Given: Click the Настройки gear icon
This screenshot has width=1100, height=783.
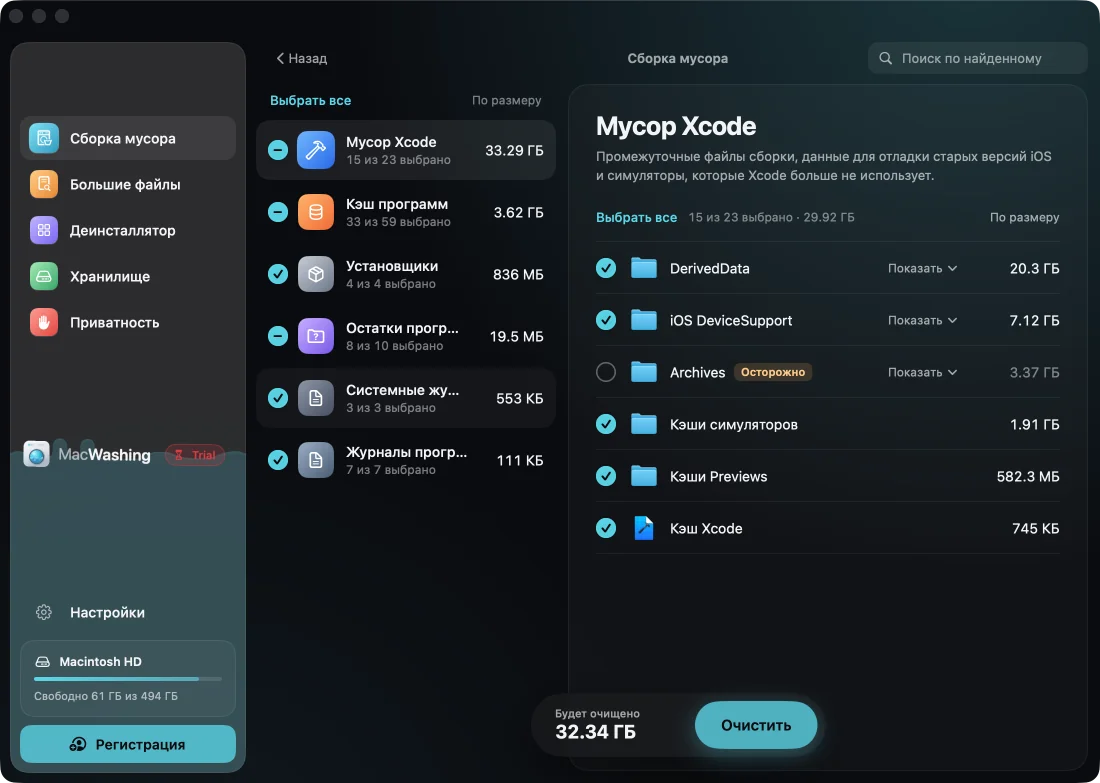Looking at the screenshot, I should [x=43, y=613].
